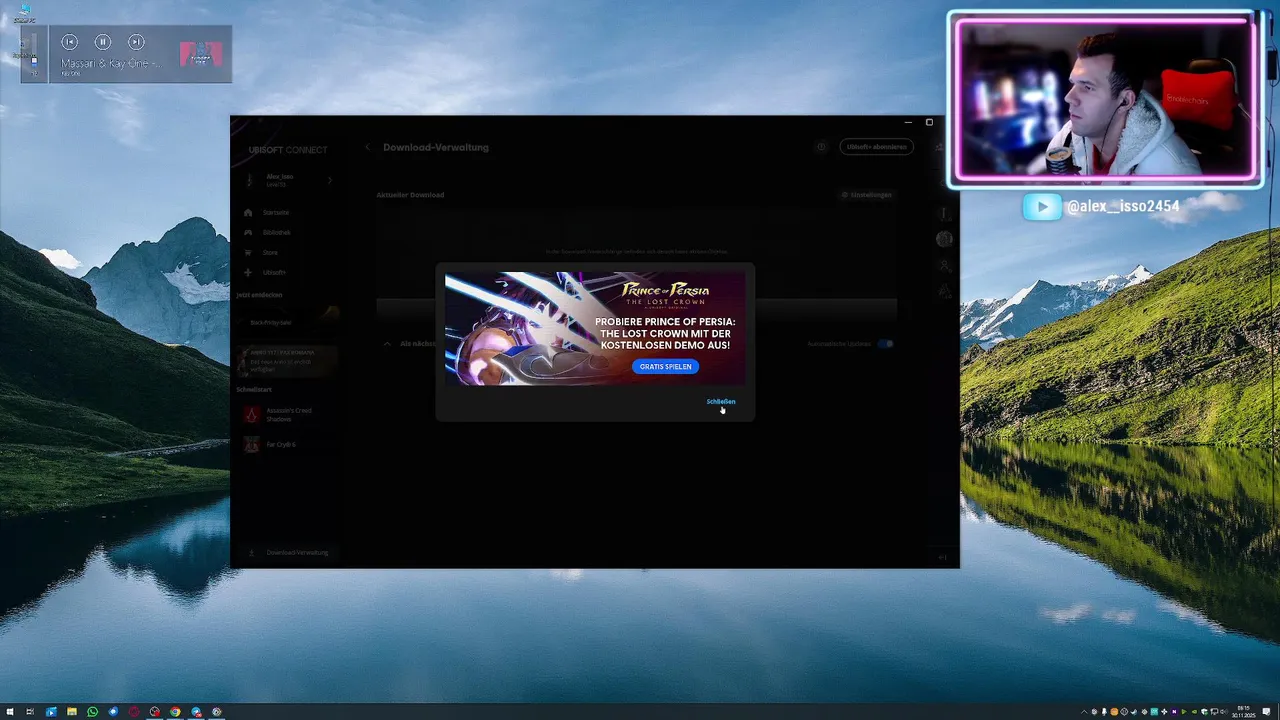This screenshot has height=720, width=1280.
Task: Open File Explorer from the taskbar
Action: pos(72,712)
